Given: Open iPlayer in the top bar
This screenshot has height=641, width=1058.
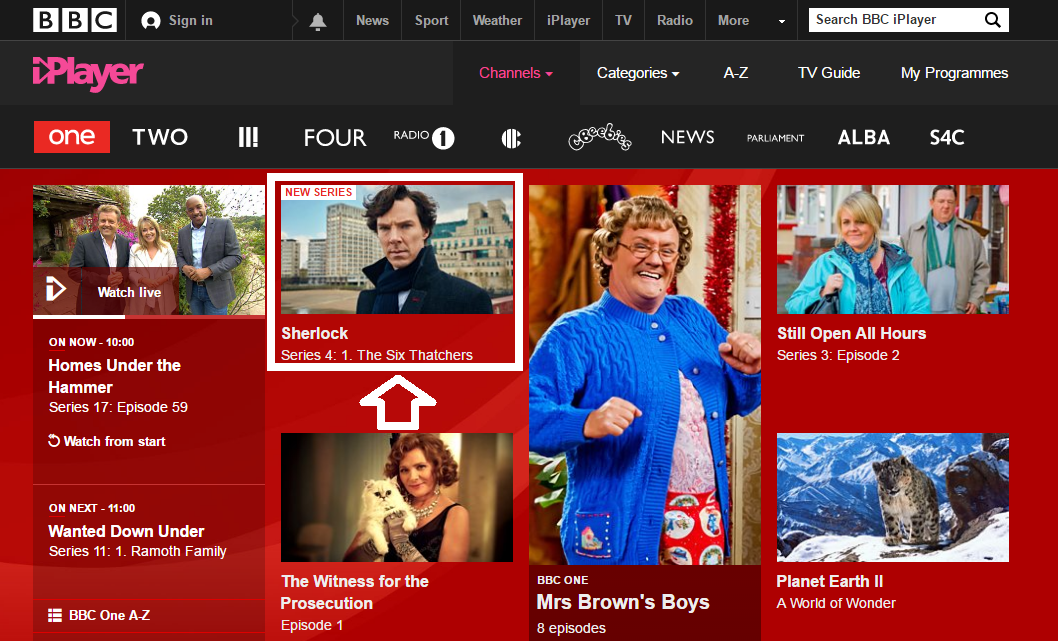Looking at the screenshot, I should [568, 21].
